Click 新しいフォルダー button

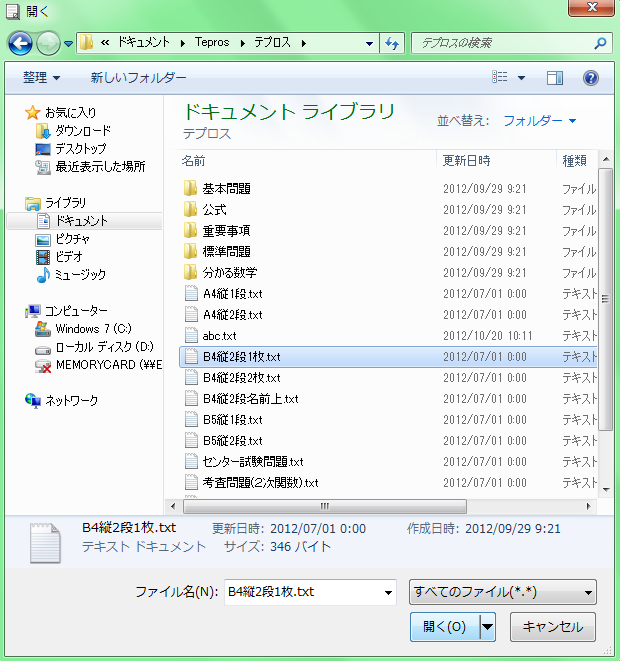pyautogui.click(x=138, y=78)
